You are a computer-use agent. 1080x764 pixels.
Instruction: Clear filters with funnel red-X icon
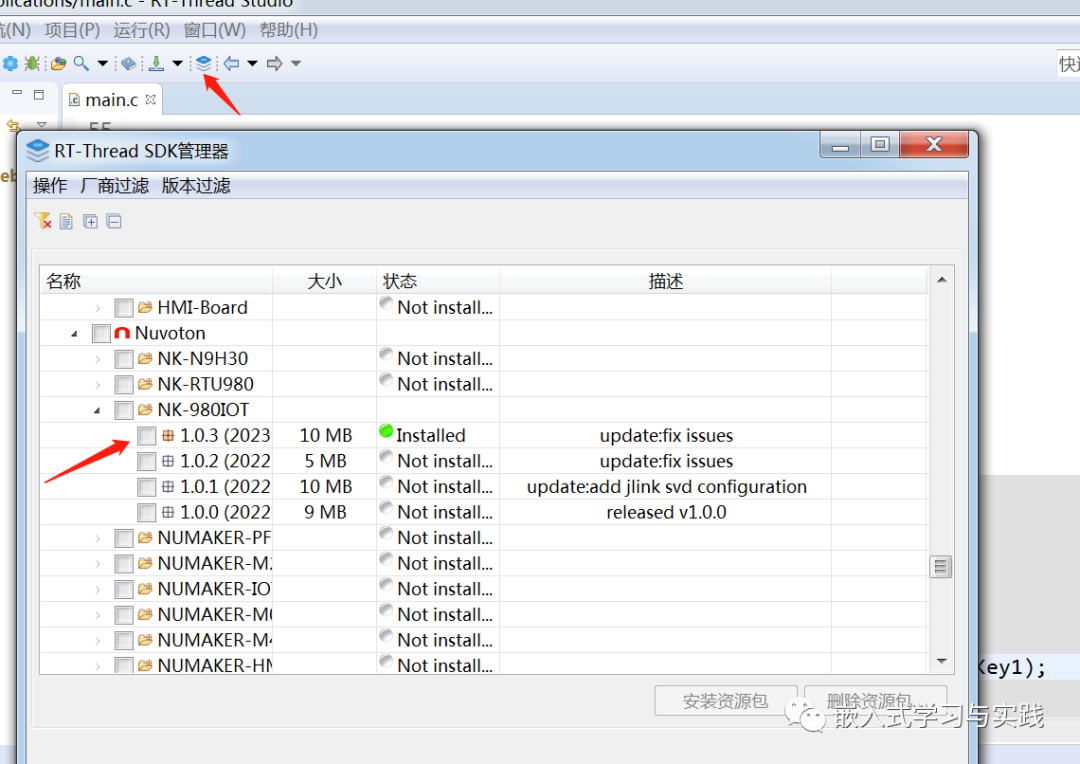click(43, 221)
